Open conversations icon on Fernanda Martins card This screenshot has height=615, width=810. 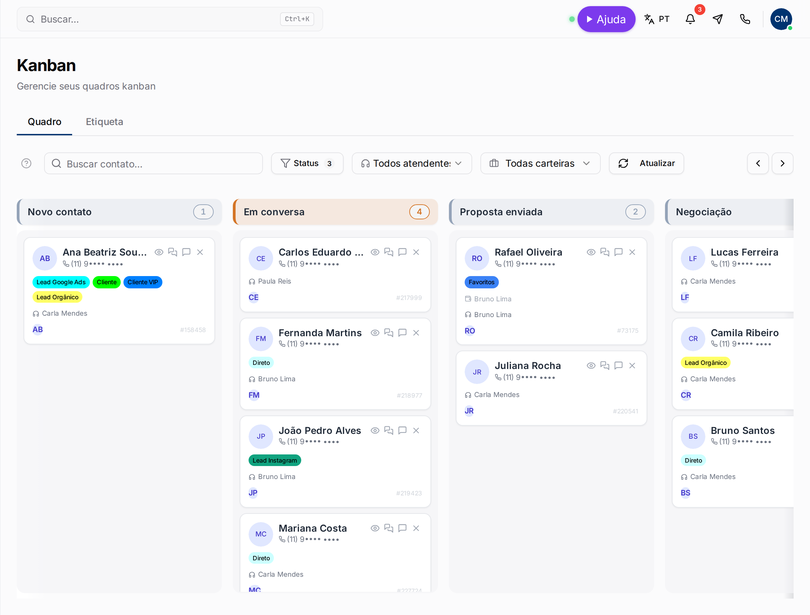(388, 333)
